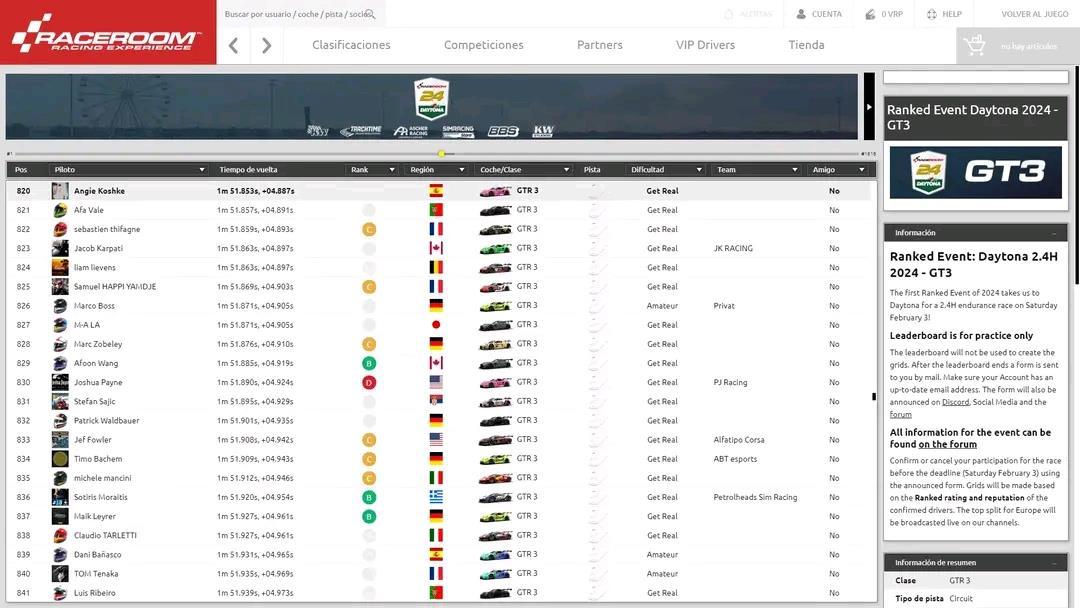Open the Clasificaciones menu
The height and width of the screenshot is (608, 1080).
coord(351,45)
